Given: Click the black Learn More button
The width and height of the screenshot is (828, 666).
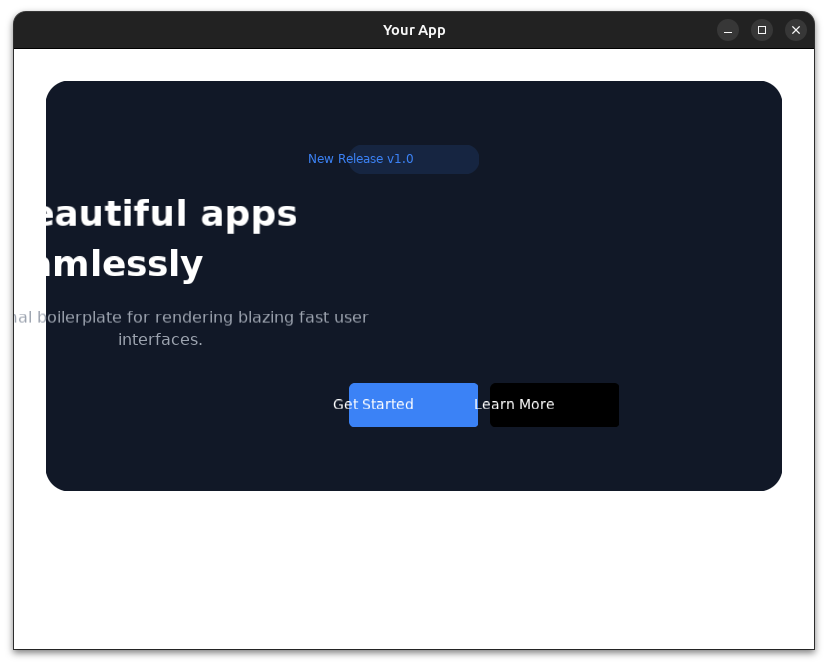Looking at the screenshot, I should click(x=554, y=405).
